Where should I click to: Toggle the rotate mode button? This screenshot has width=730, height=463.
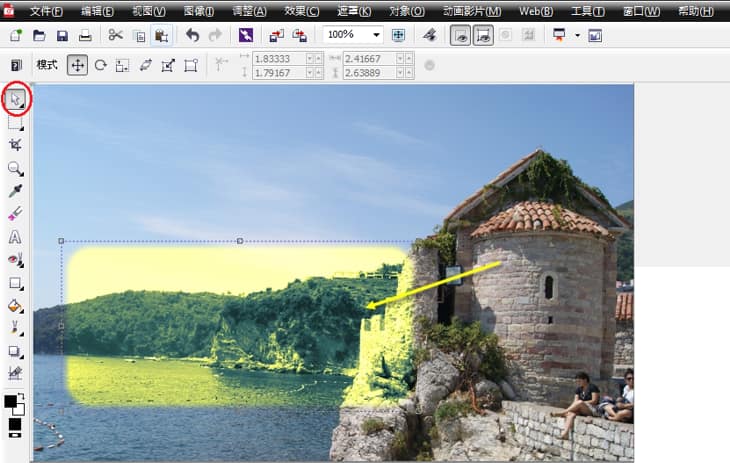[x=100, y=65]
